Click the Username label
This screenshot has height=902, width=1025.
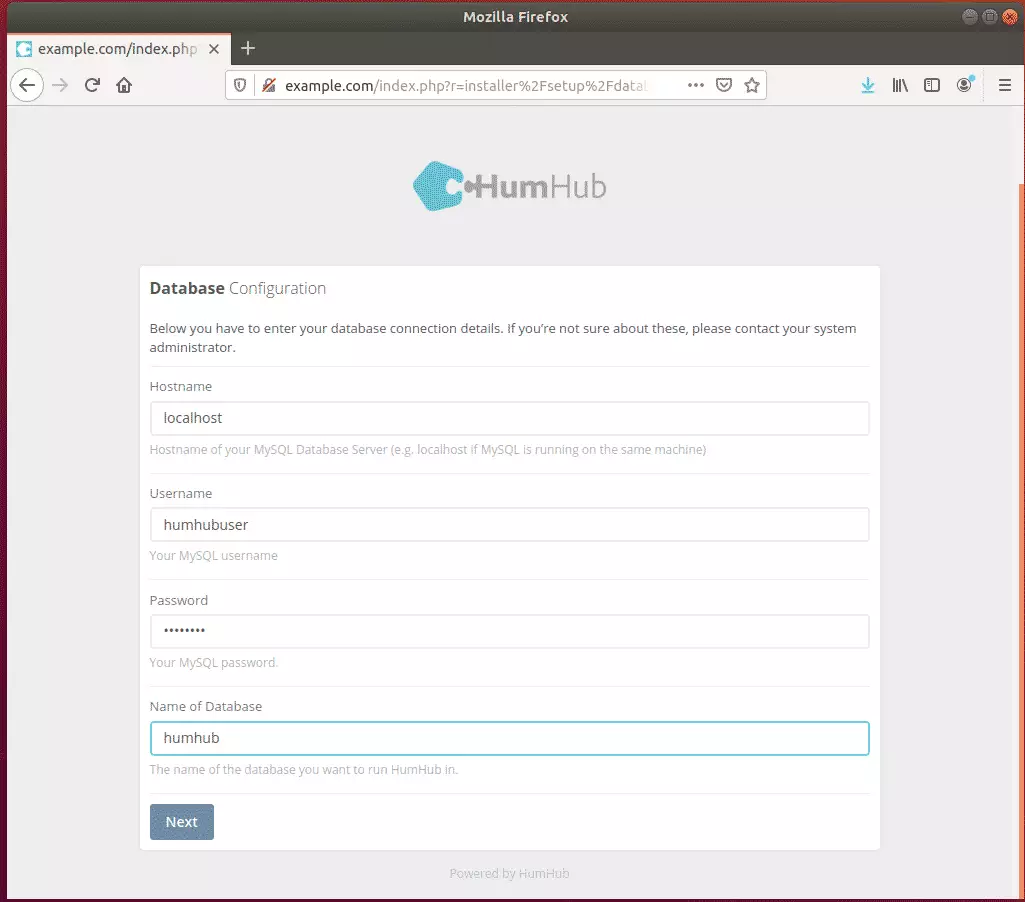180,493
